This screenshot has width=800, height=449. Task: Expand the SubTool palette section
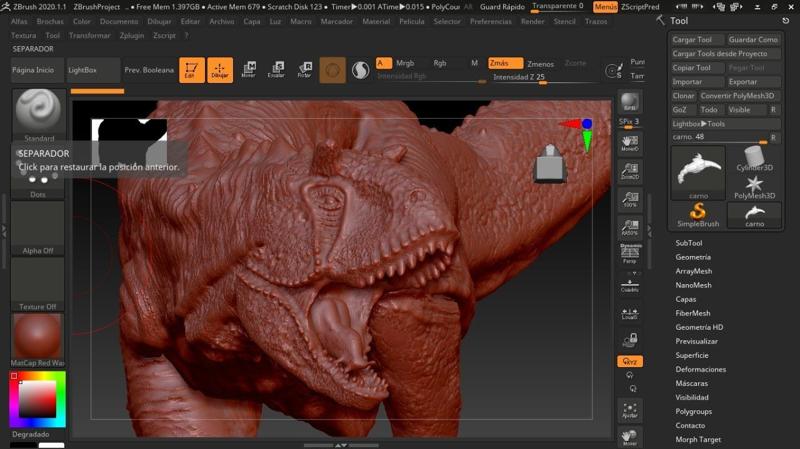[x=689, y=243]
